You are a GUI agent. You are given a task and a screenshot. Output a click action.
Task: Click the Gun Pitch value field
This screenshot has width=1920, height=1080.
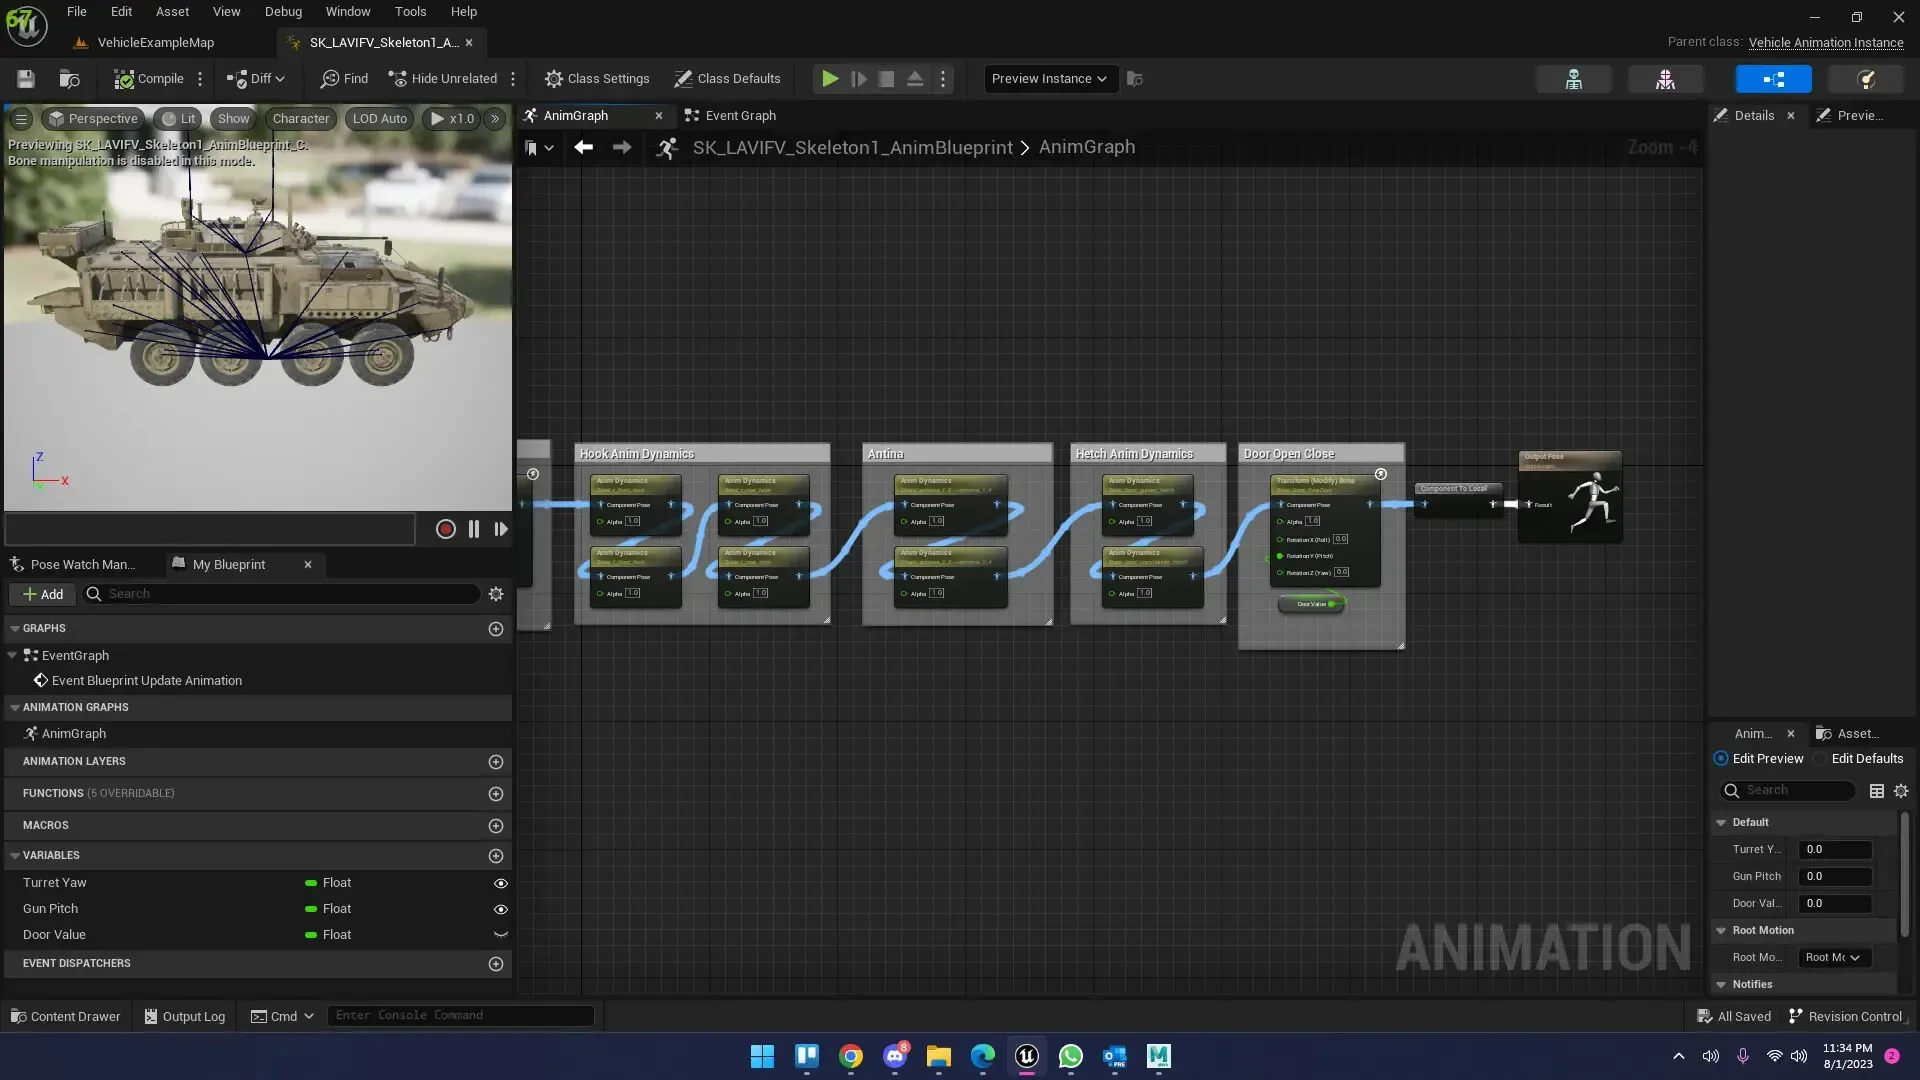point(1834,876)
